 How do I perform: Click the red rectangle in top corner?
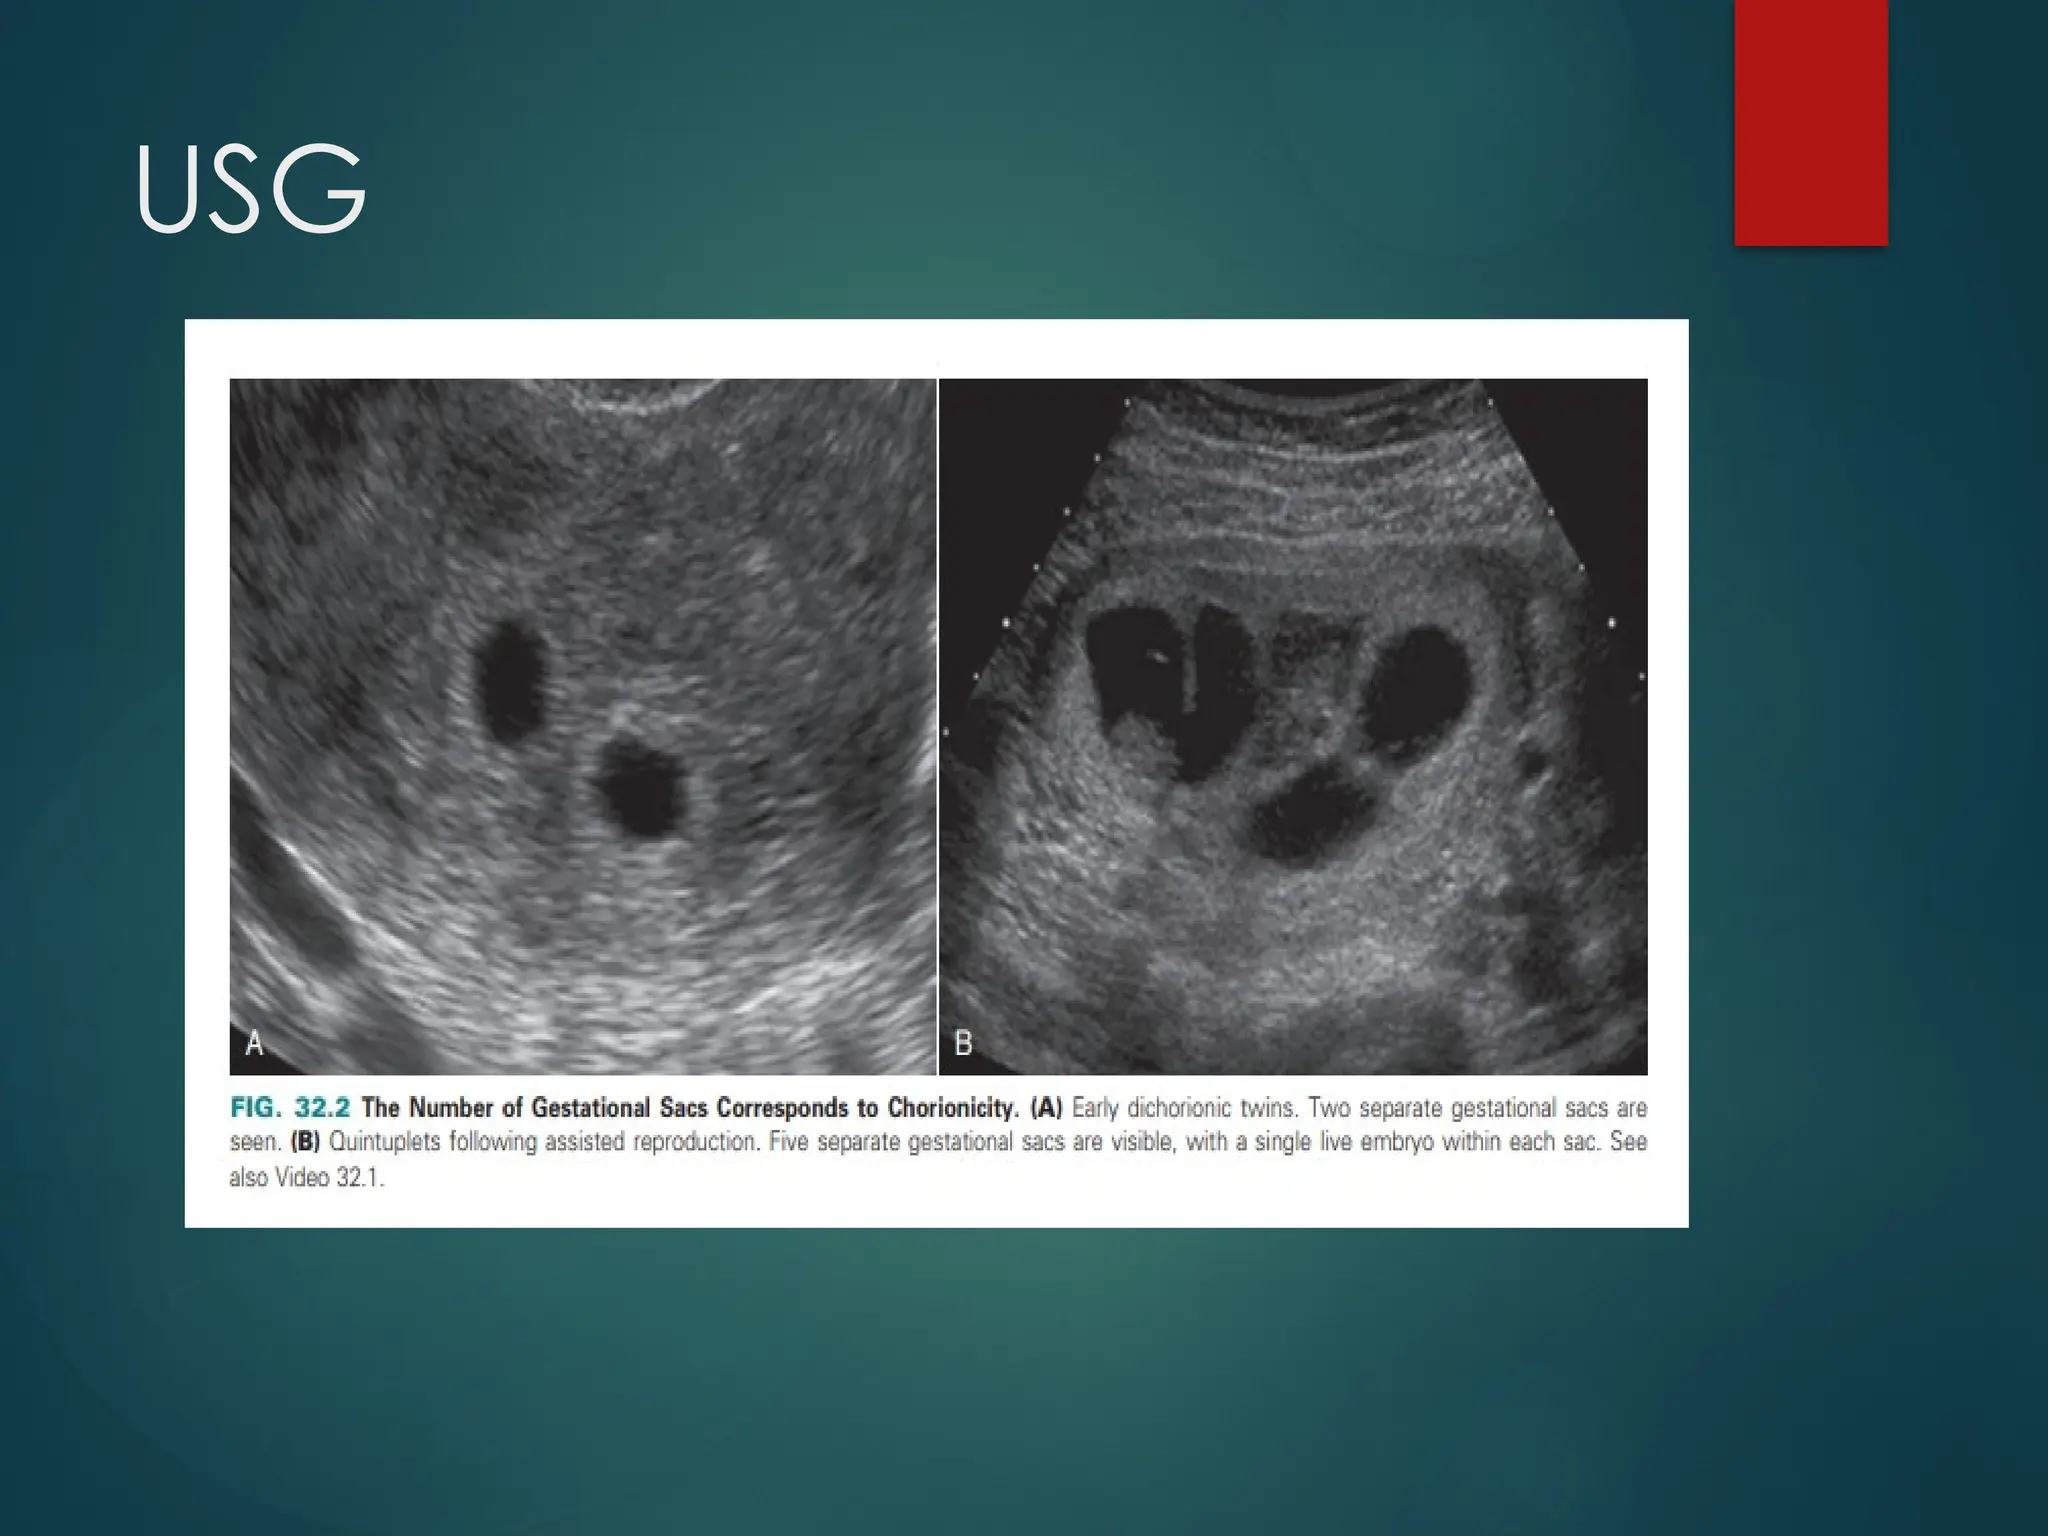coord(1810,120)
